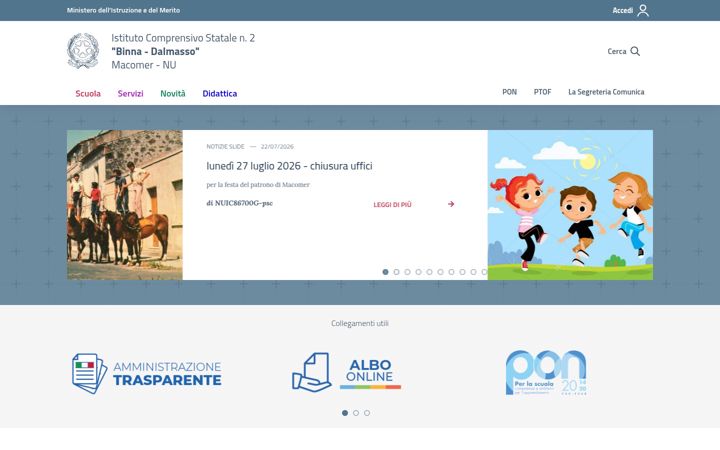Select the second news slider dot
720x450 pixels.
coord(396,272)
